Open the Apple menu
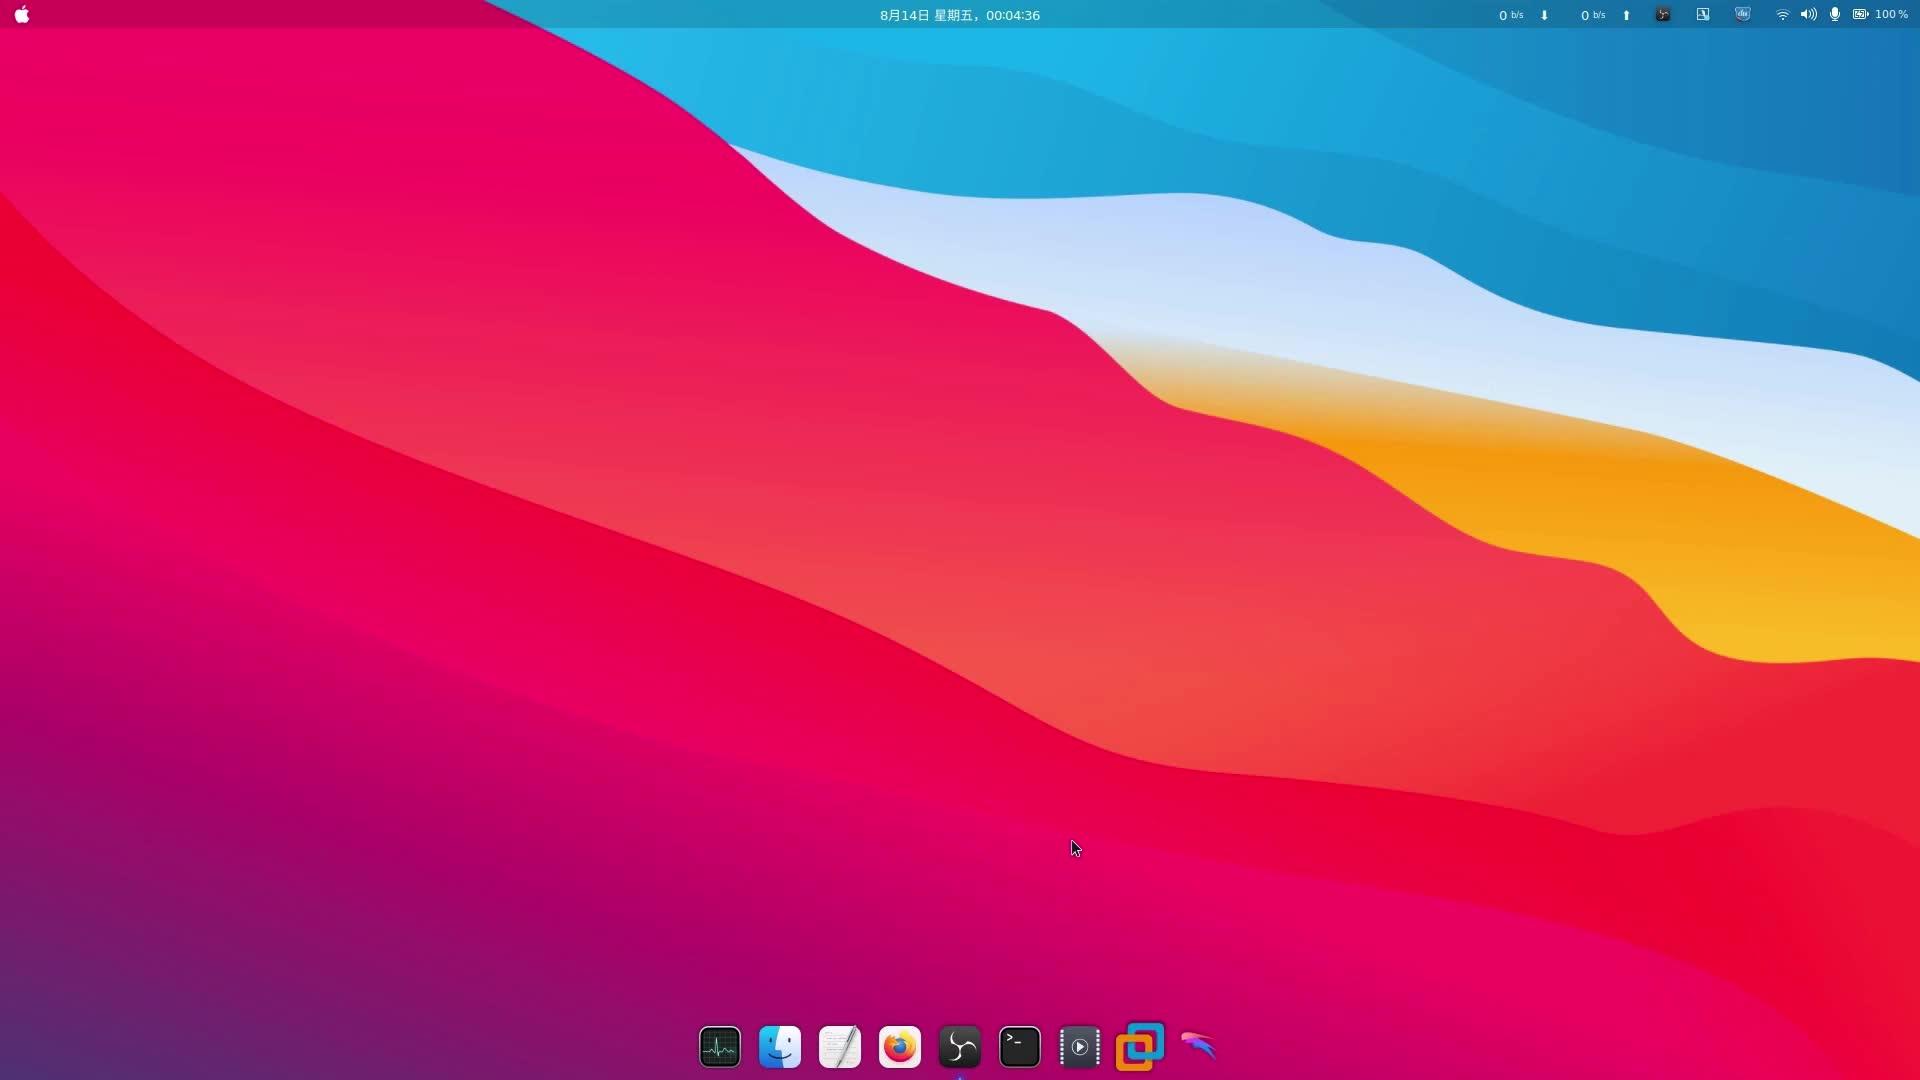Screen dimensions: 1920x1080 (21, 15)
